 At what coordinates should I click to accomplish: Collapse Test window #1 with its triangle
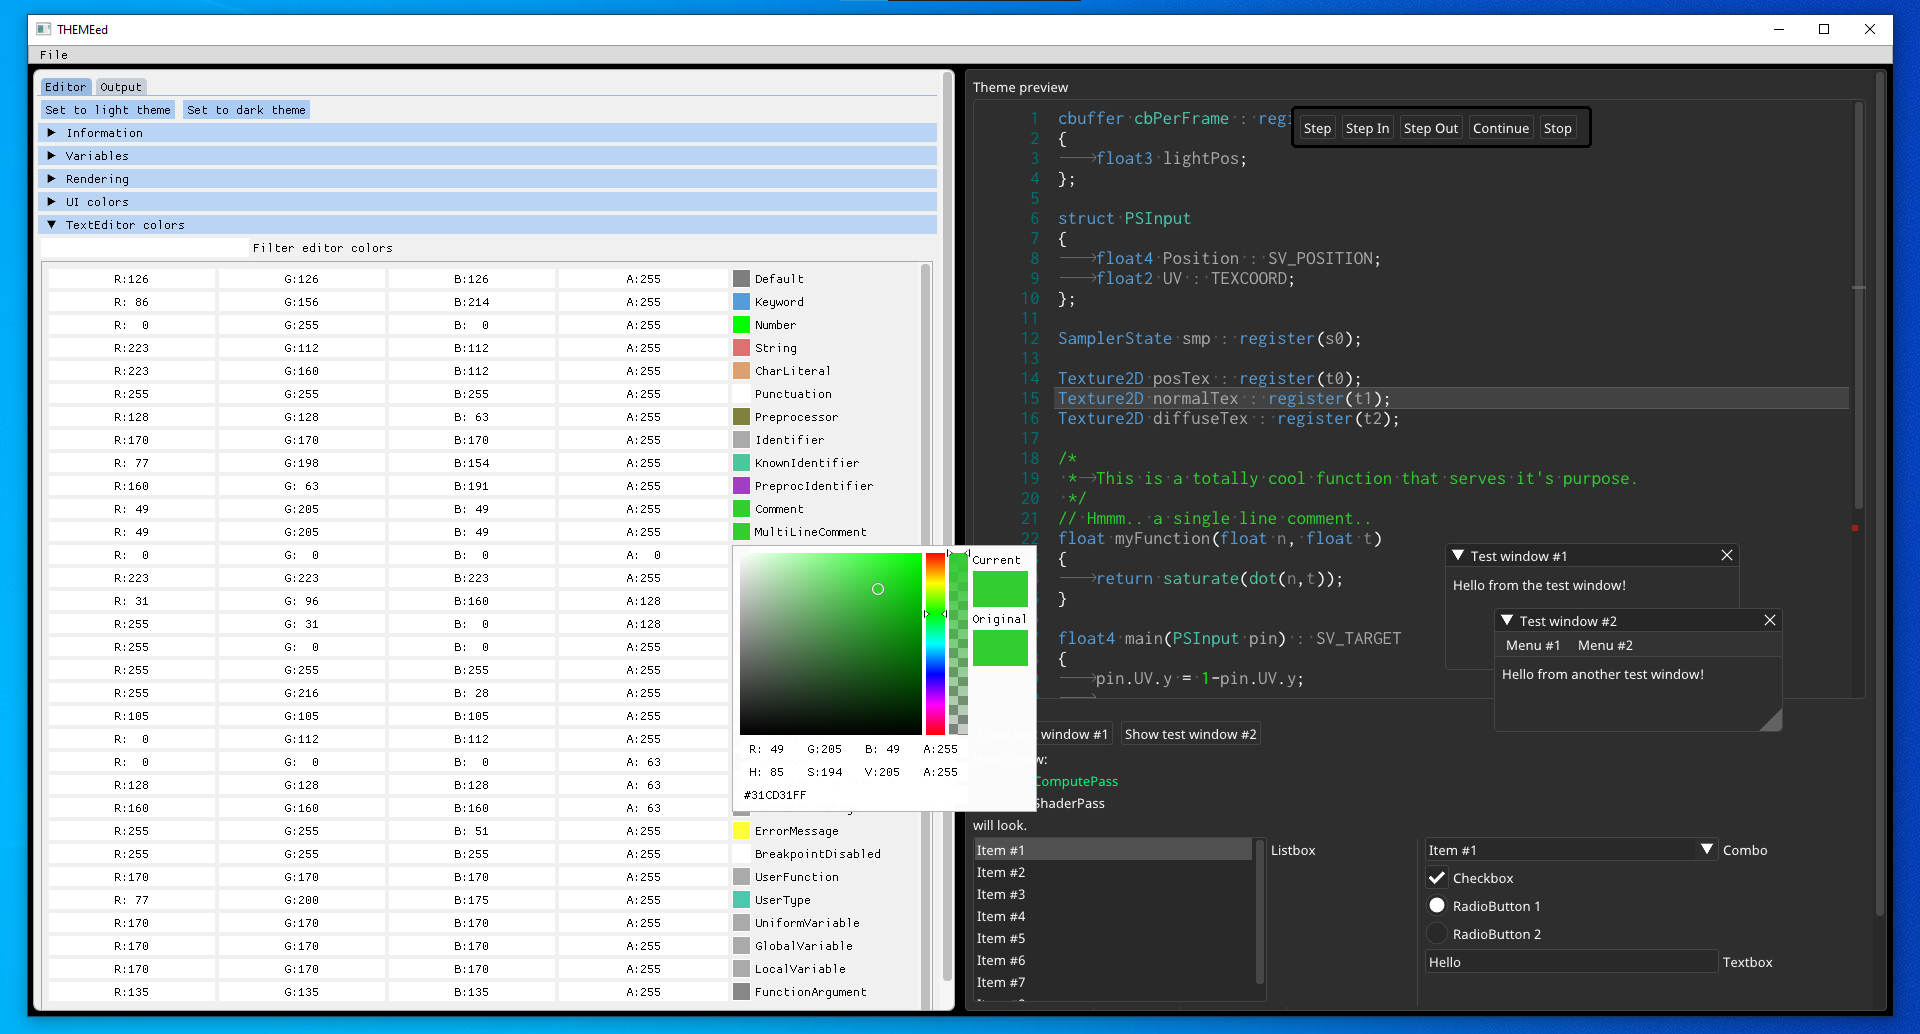pos(1458,555)
